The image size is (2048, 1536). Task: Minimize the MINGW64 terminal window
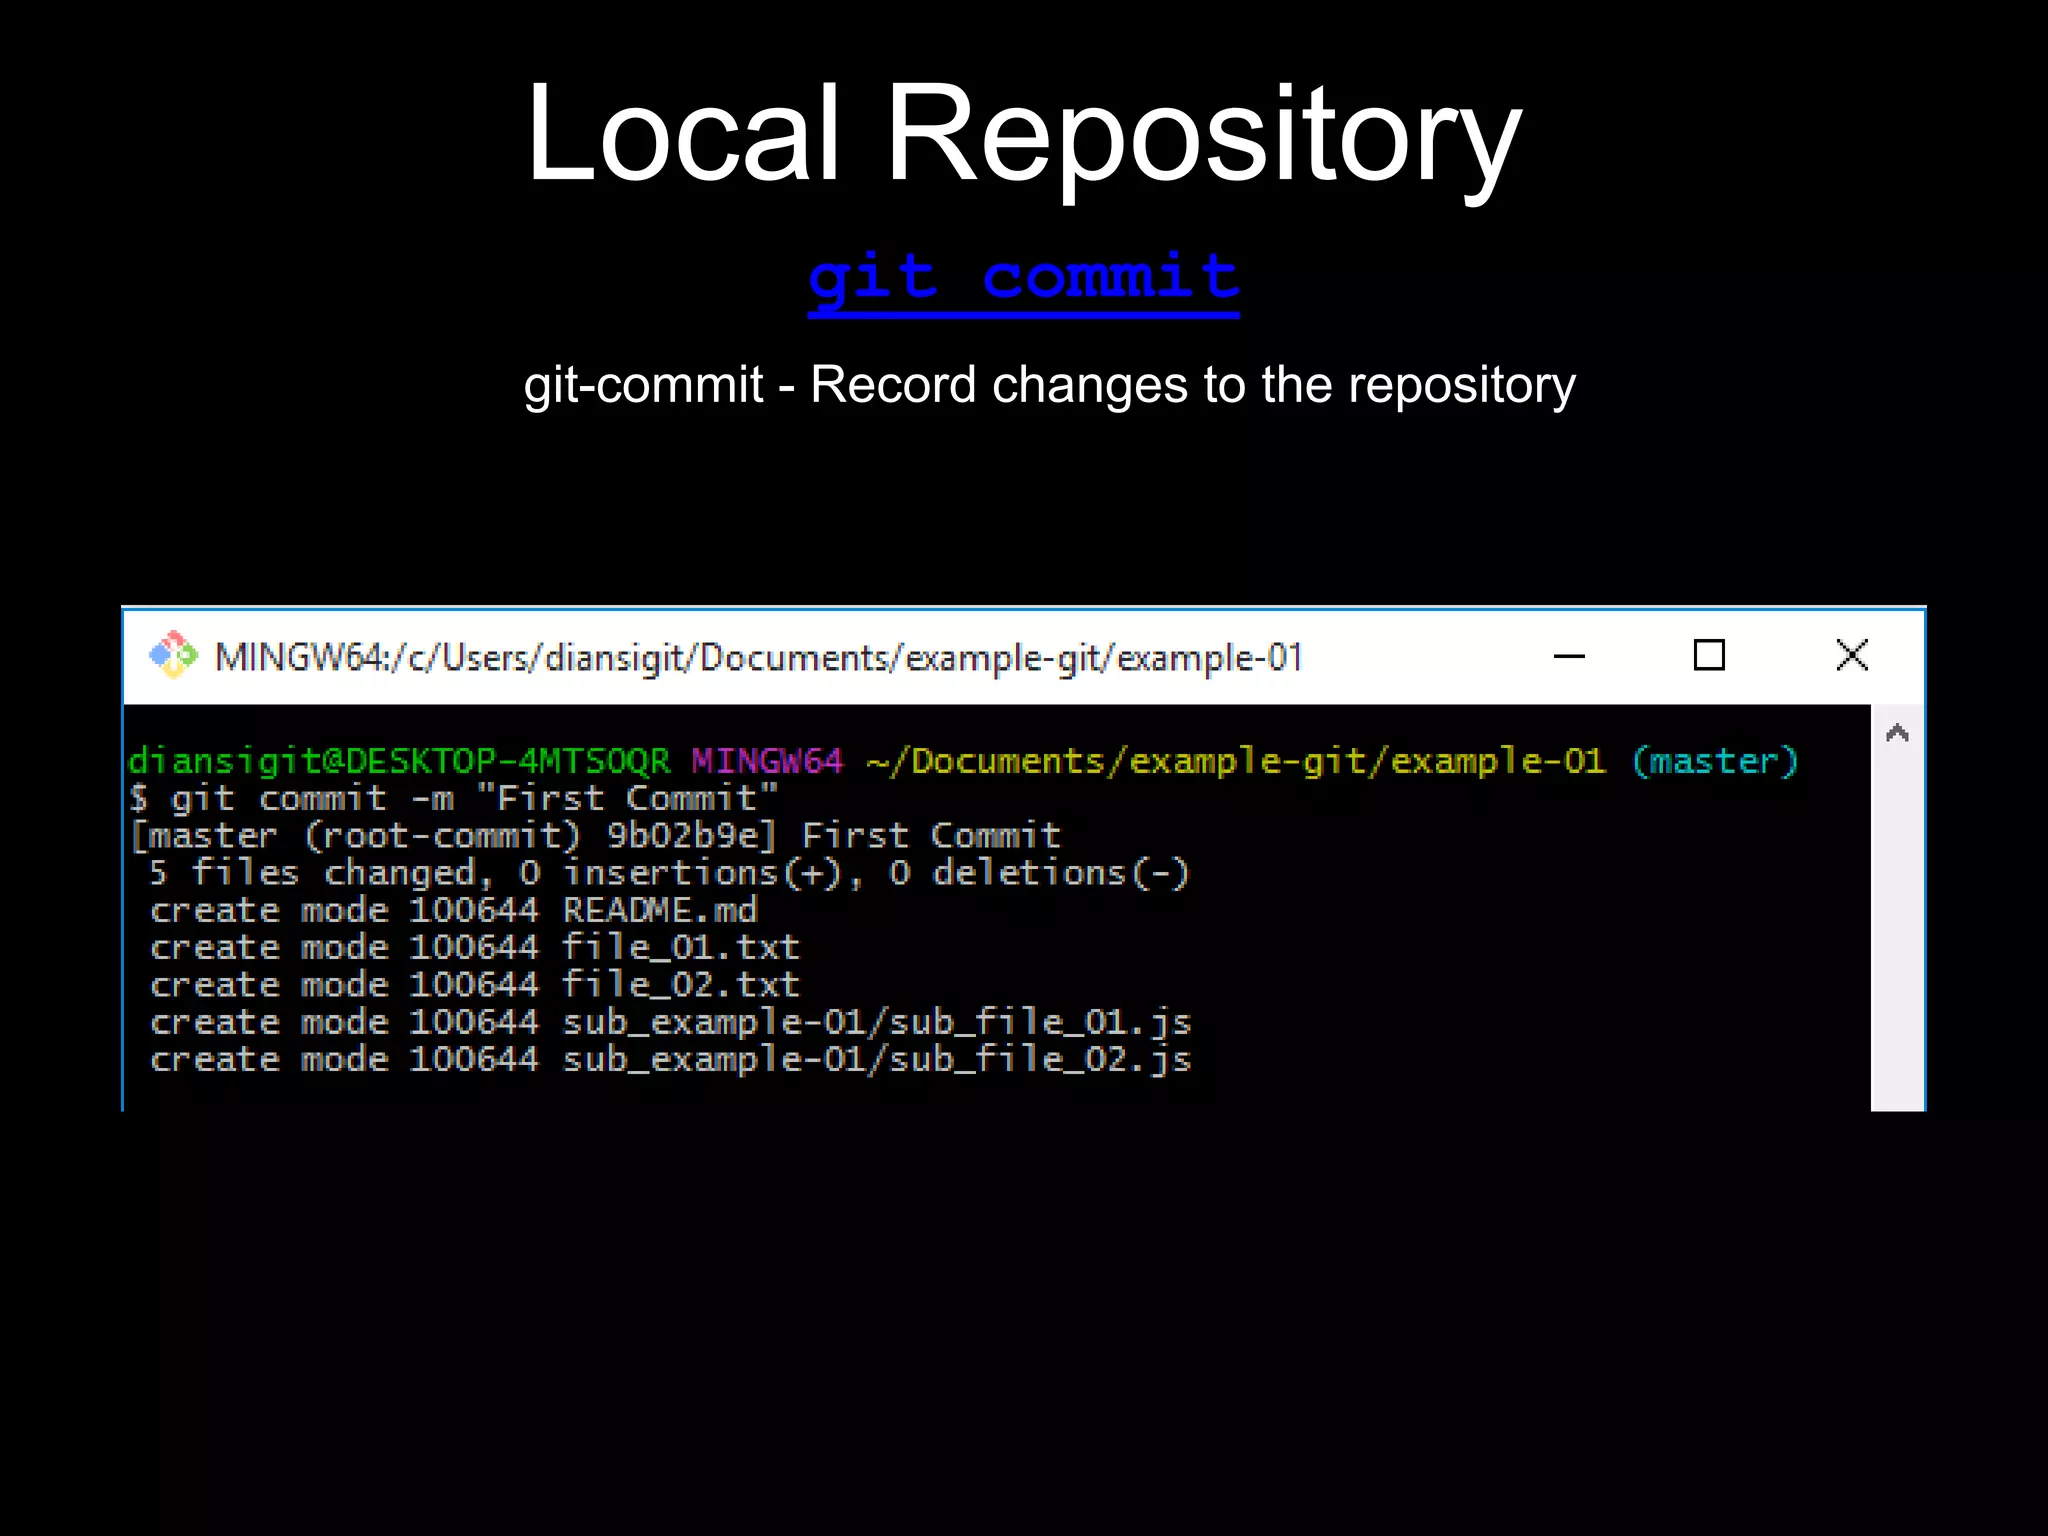(1569, 657)
